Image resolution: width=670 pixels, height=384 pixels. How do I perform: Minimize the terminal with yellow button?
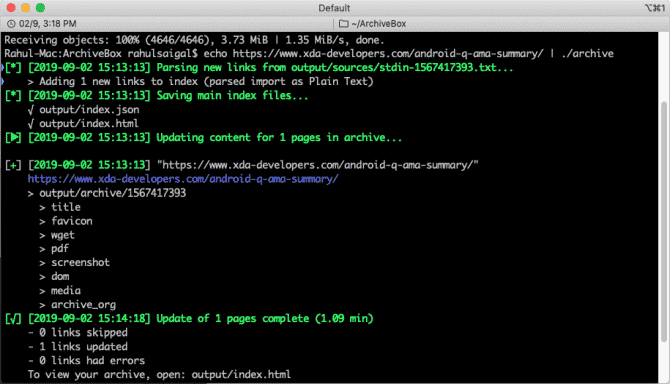[26, 8]
